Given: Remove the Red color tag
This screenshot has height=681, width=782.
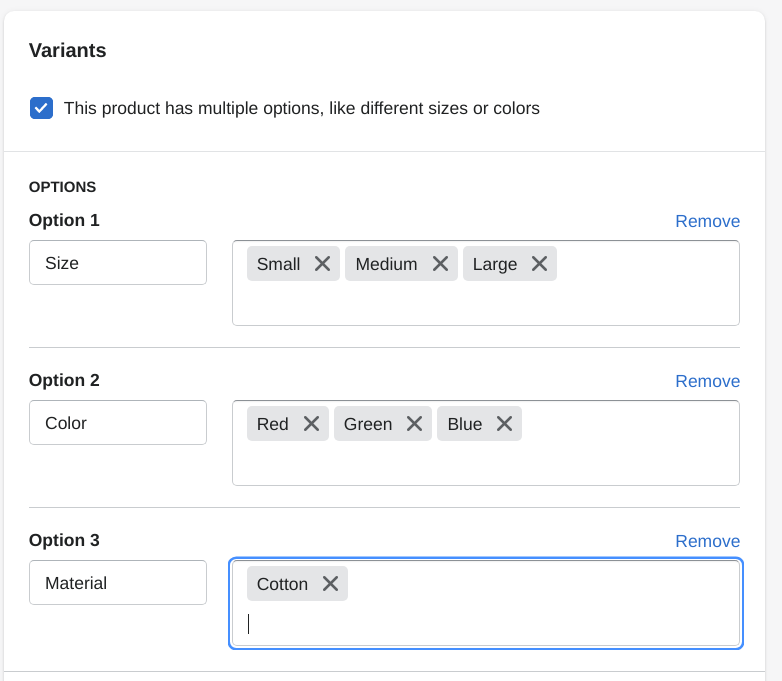Looking at the screenshot, I should tap(311, 424).
